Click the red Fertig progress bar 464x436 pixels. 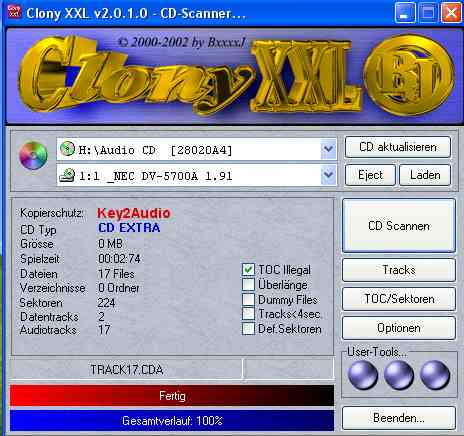click(x=172, y=396)
